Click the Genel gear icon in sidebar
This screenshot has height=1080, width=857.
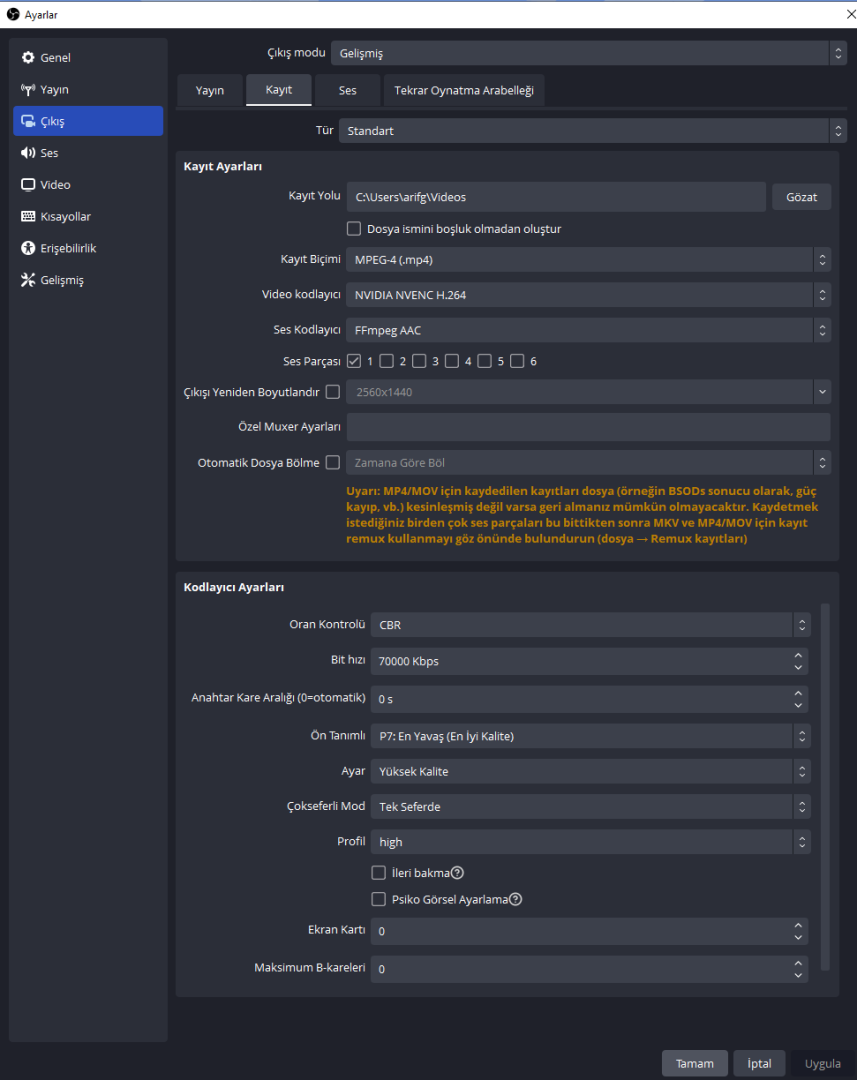tap(28, 58)
